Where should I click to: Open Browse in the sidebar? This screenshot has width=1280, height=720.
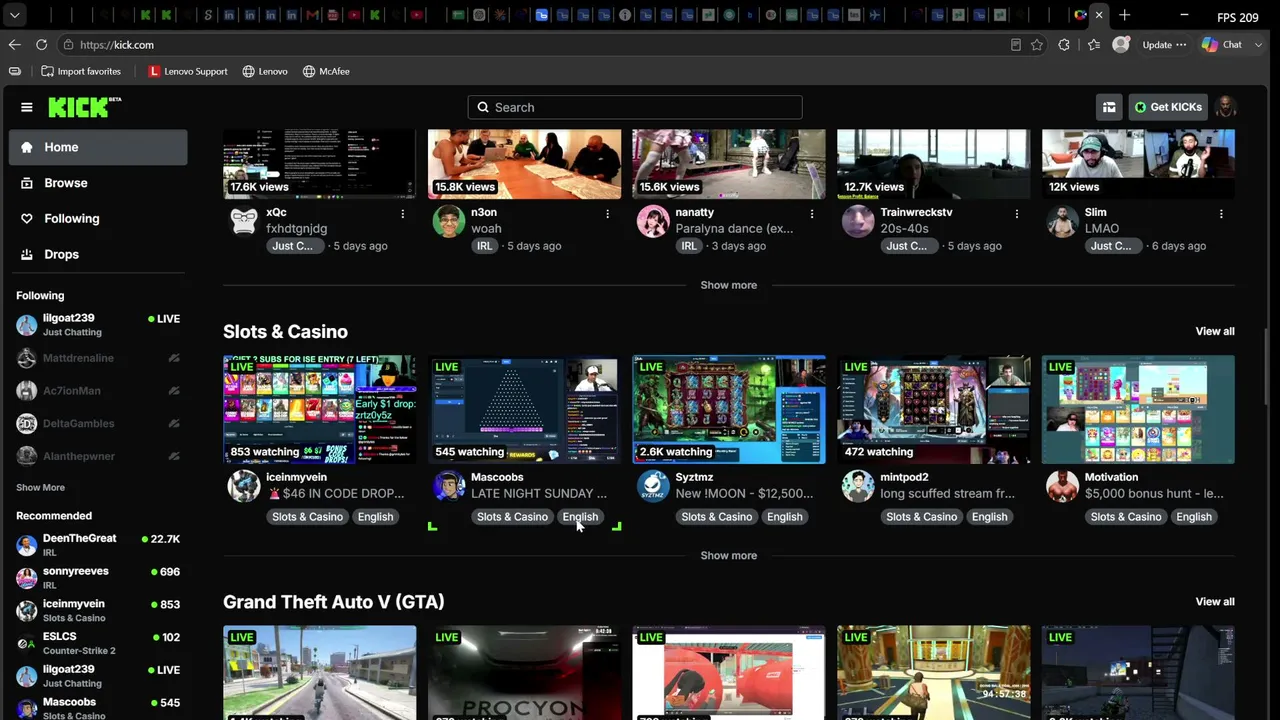99,183
